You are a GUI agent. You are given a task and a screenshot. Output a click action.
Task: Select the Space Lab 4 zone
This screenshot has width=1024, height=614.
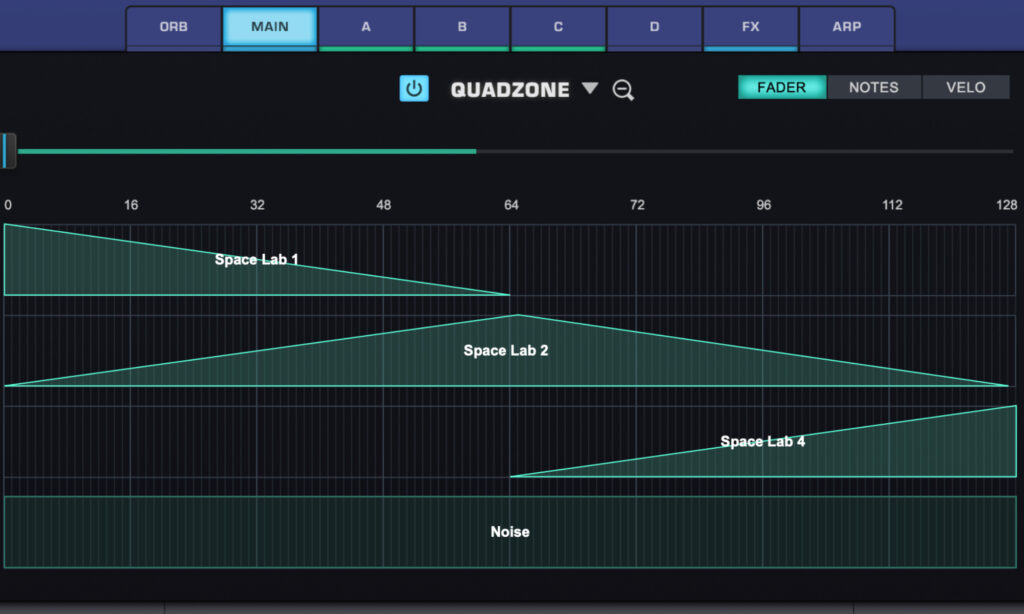[x=763, y=442]
